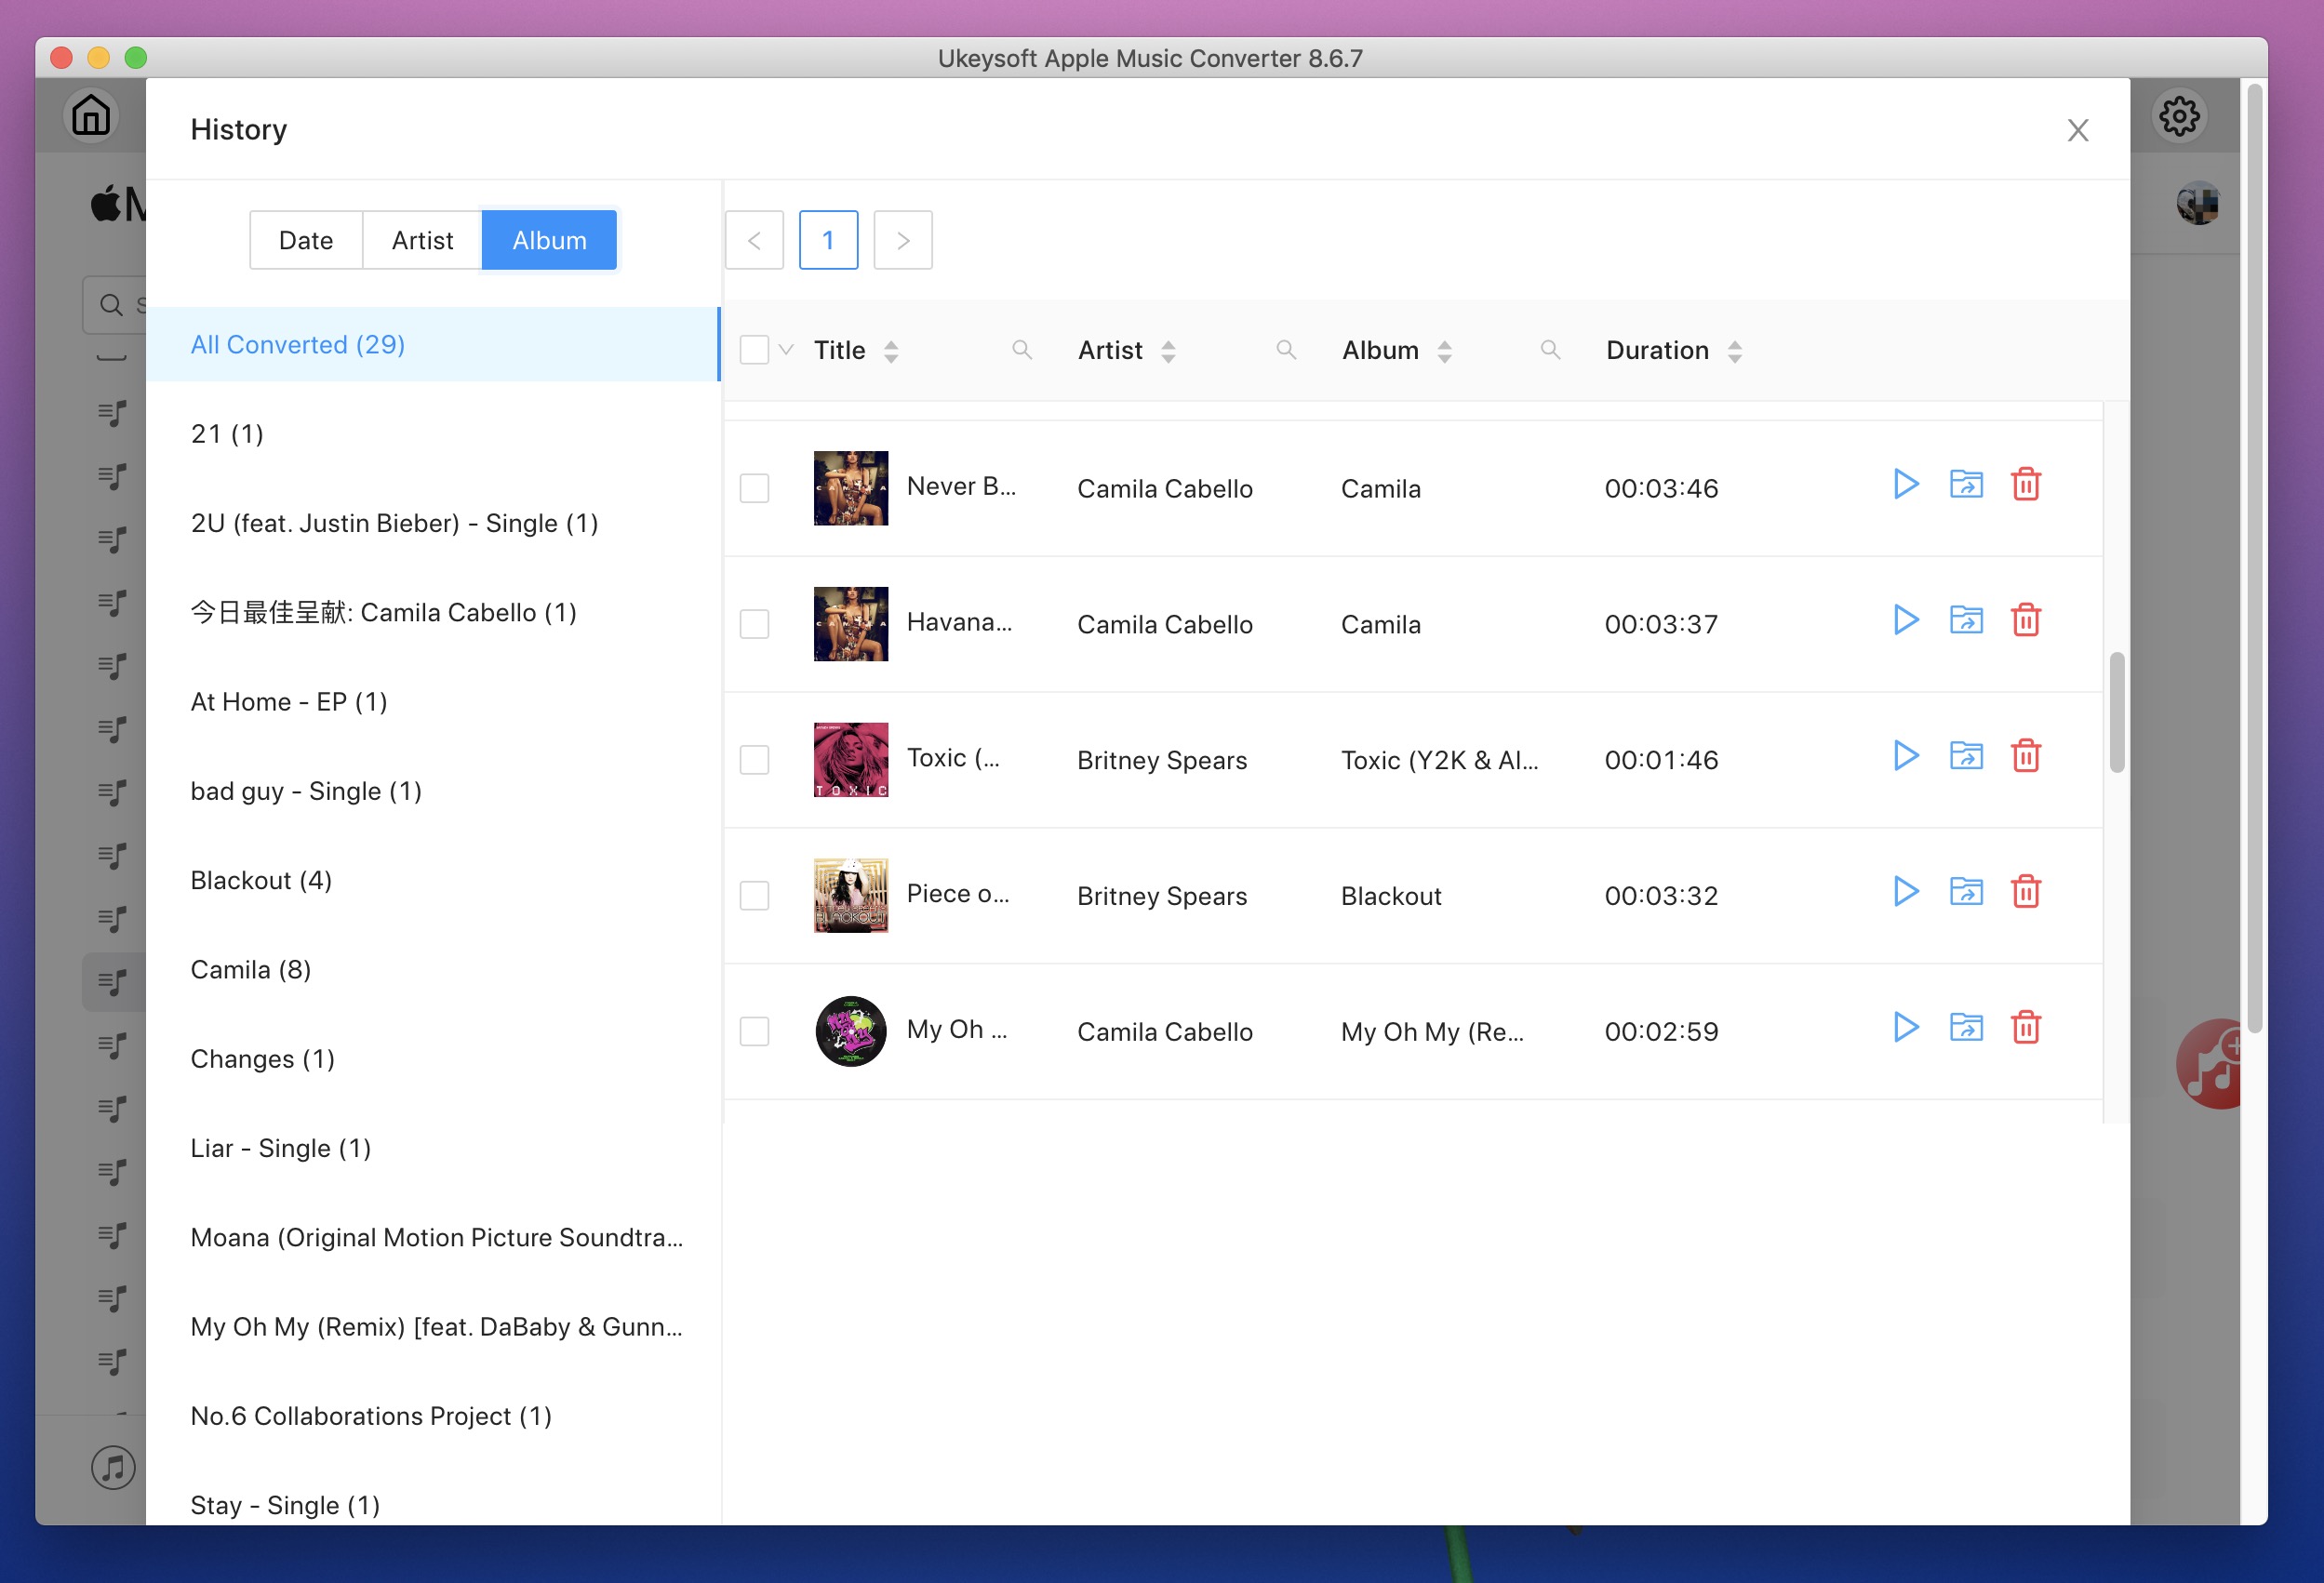Sort by Album column arrows
The image size is (2324, 1583).
click(1444, 352)
